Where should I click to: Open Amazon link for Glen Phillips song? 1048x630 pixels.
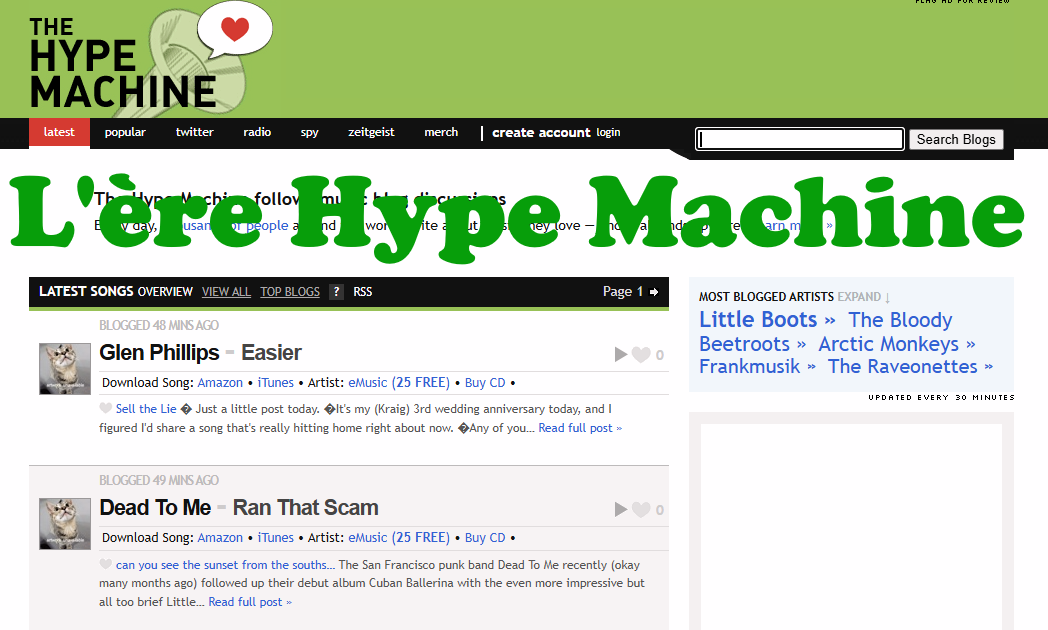220,383
